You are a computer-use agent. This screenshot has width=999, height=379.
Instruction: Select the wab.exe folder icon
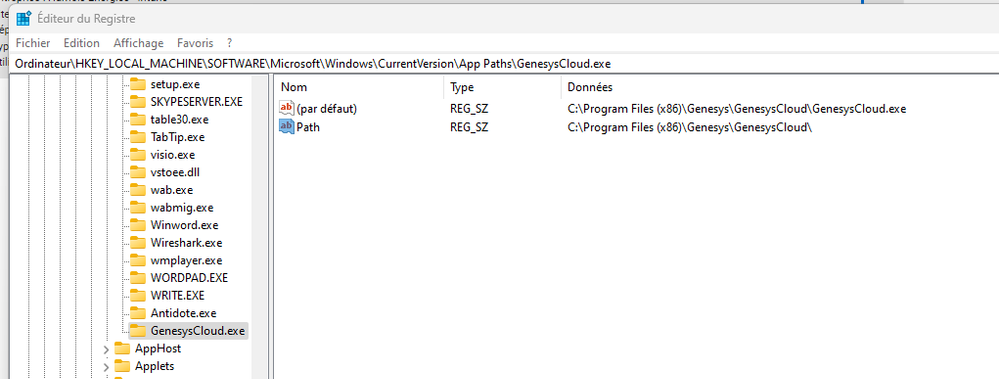138,189
